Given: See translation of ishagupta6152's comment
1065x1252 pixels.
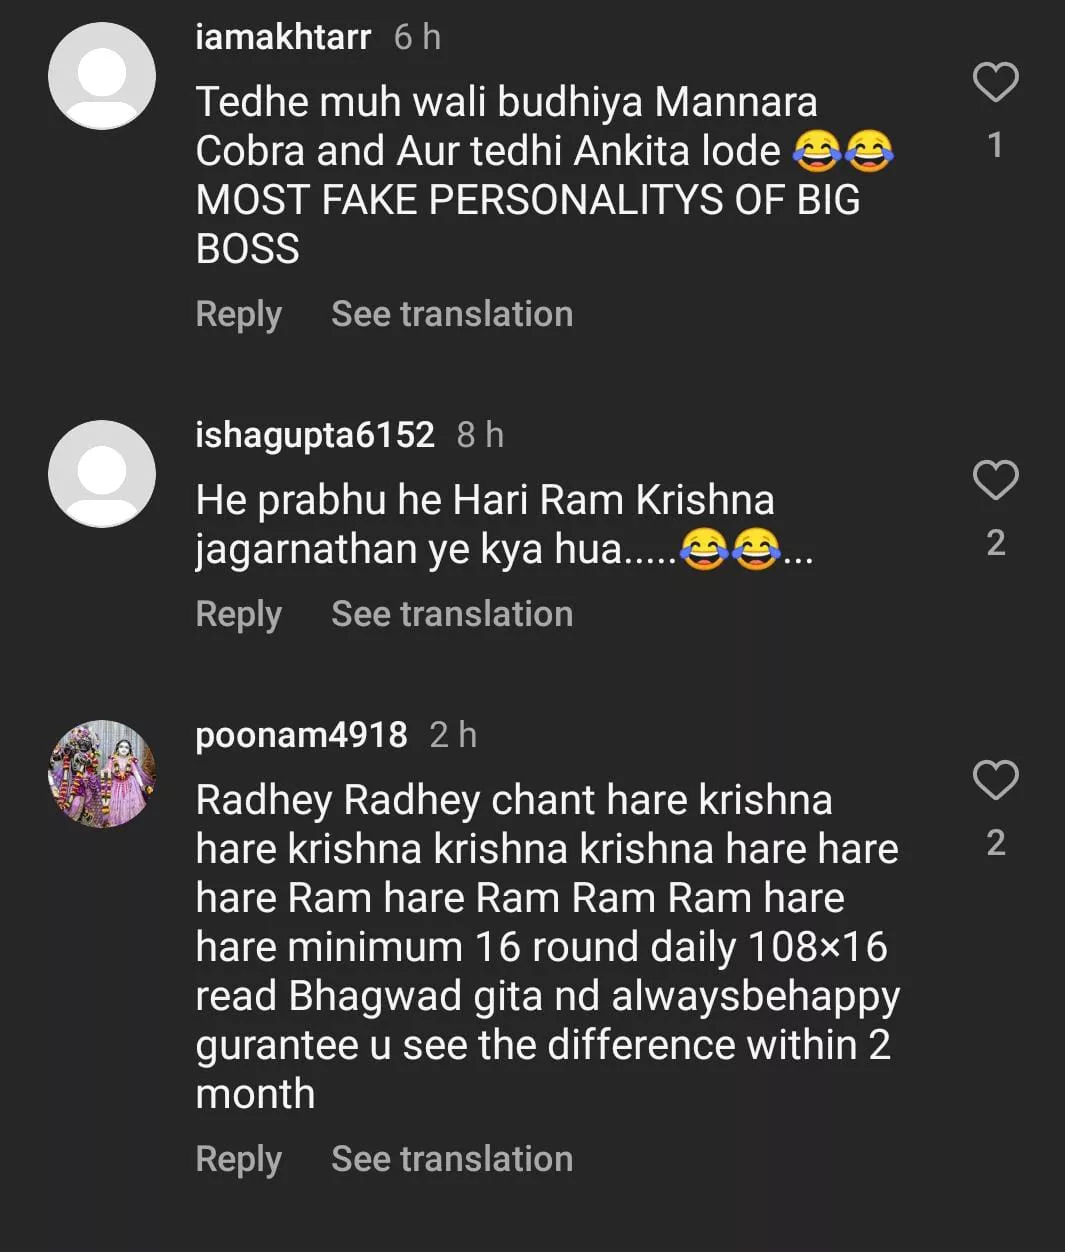Looking at the screenshot, I should [x=452, y=614].
